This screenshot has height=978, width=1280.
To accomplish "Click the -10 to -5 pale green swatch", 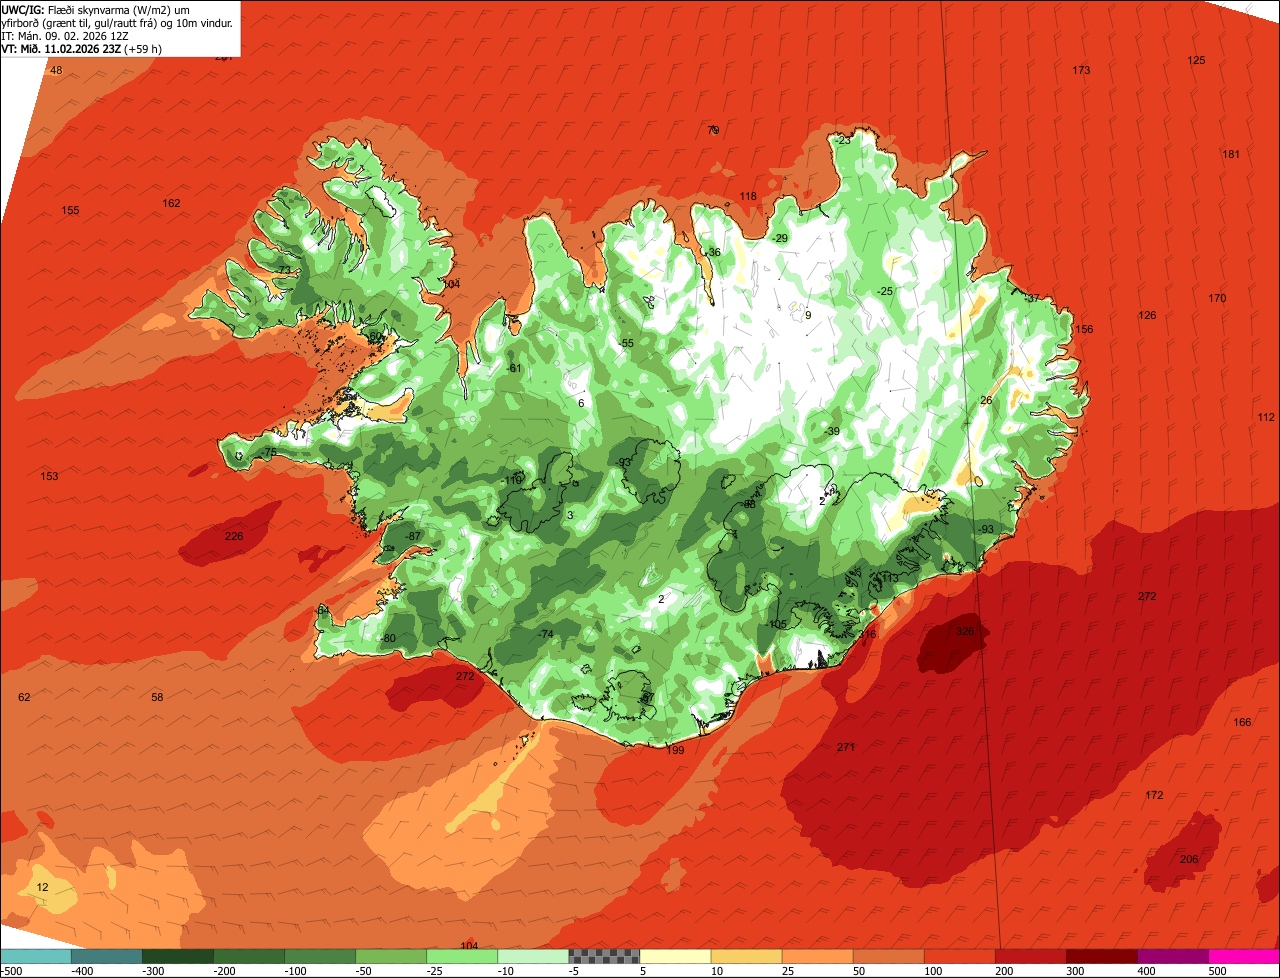I will (533, 956).
